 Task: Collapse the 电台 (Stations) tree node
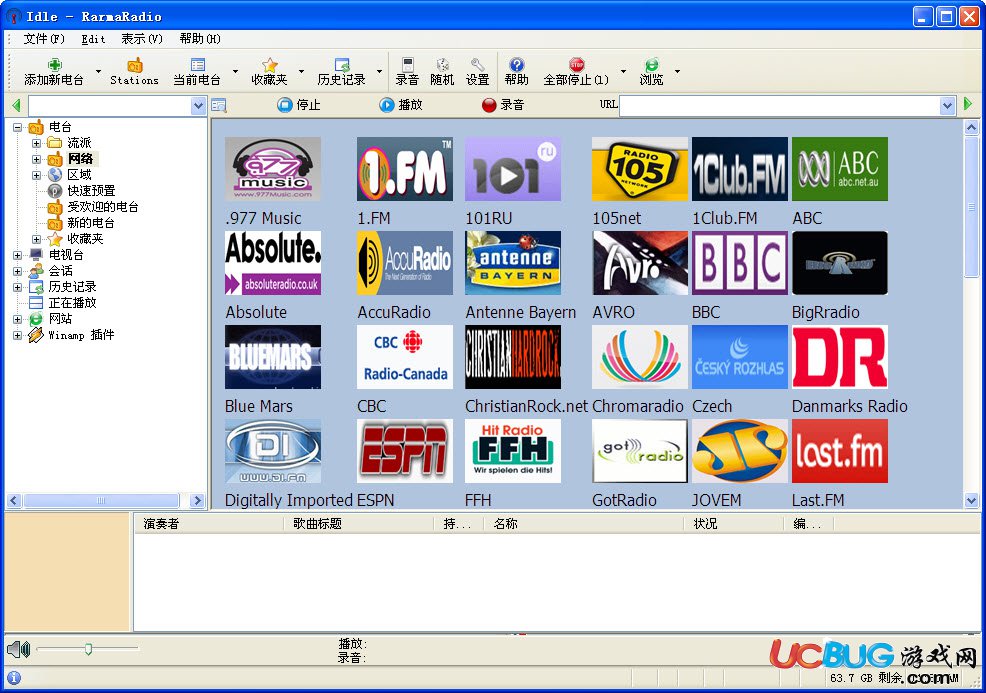18,128
